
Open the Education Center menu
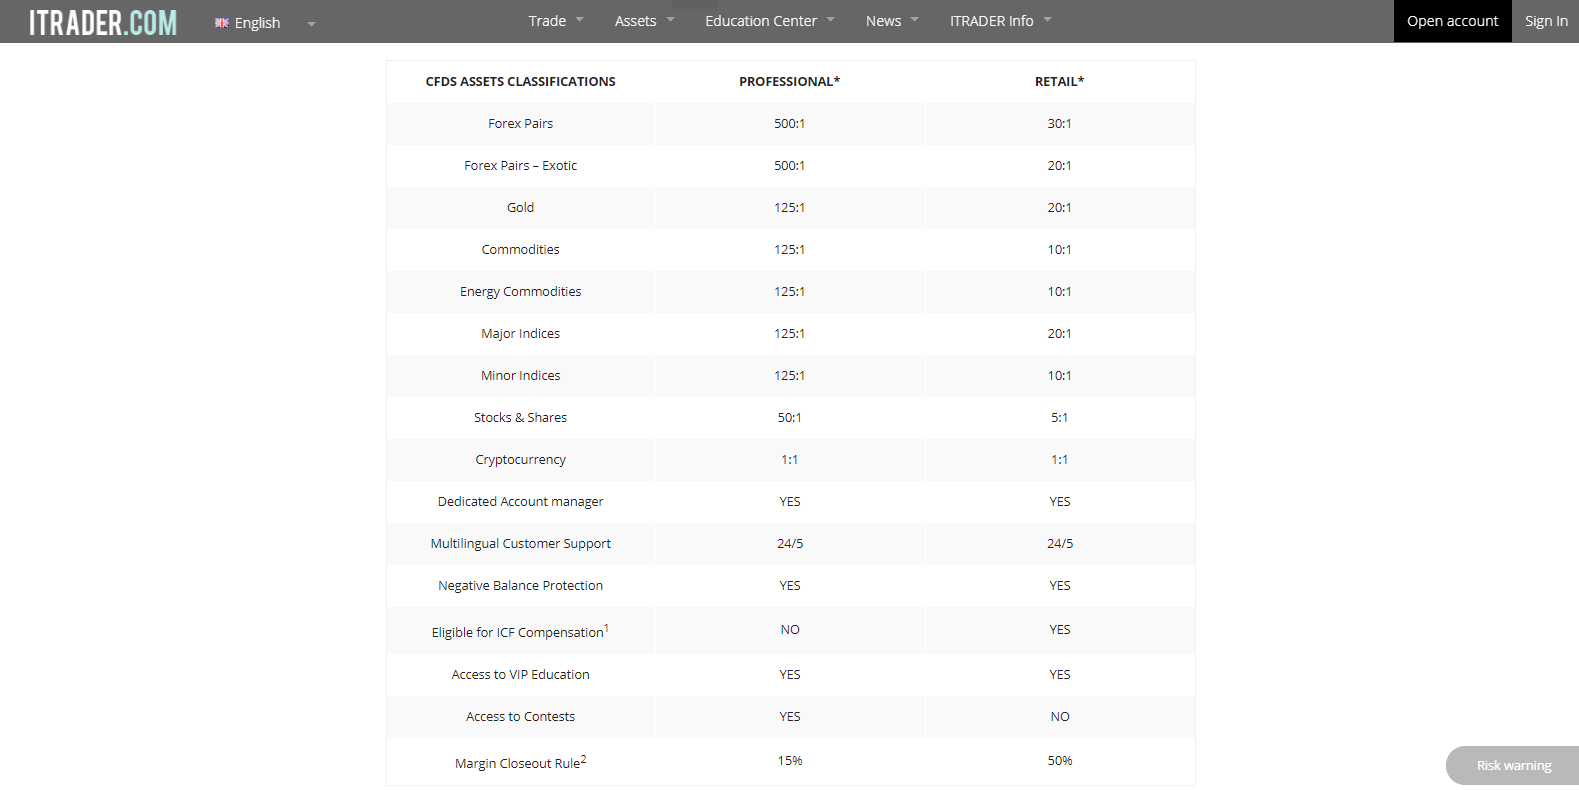[761, 21]
